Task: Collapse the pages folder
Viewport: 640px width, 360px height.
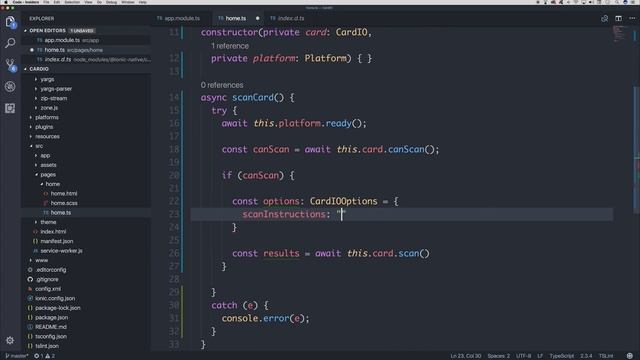Action: tap(48, 174)
